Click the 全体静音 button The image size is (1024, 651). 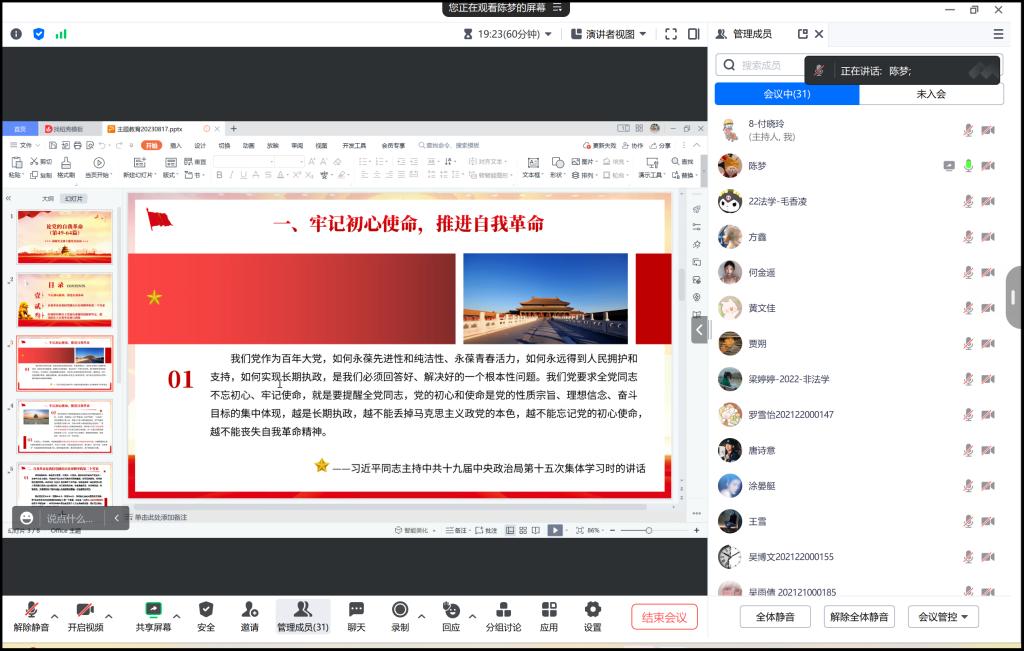775,617
